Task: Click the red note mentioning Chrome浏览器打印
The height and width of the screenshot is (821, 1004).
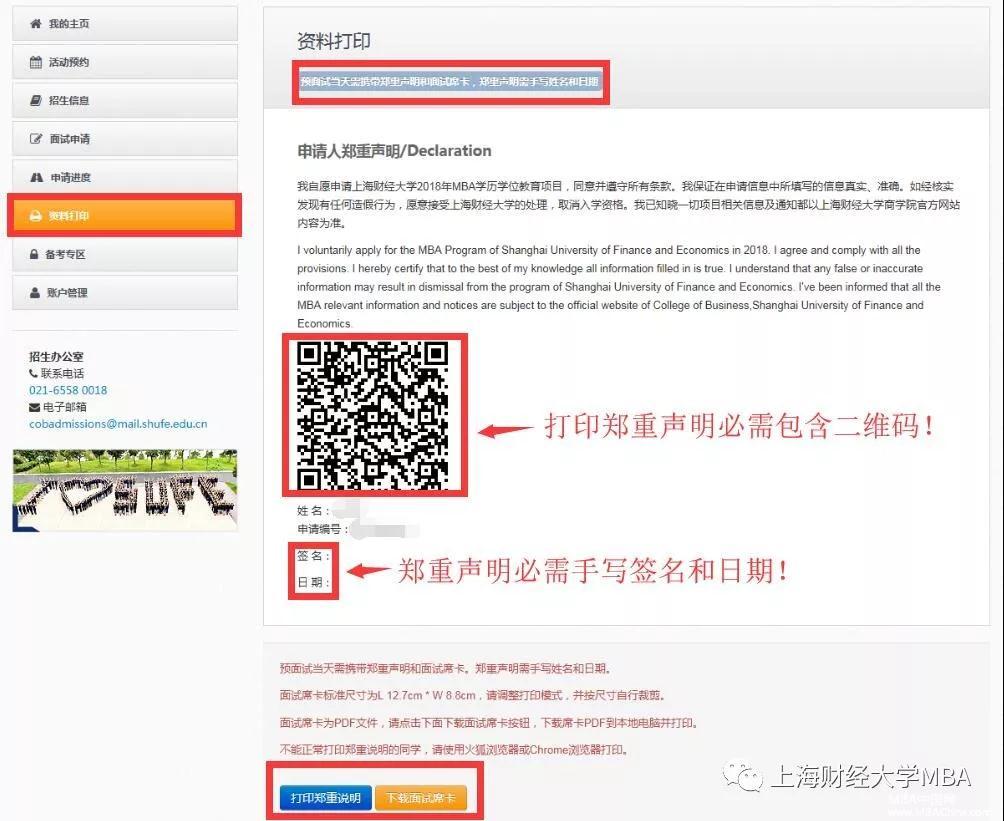Action: tap(454, 749)
